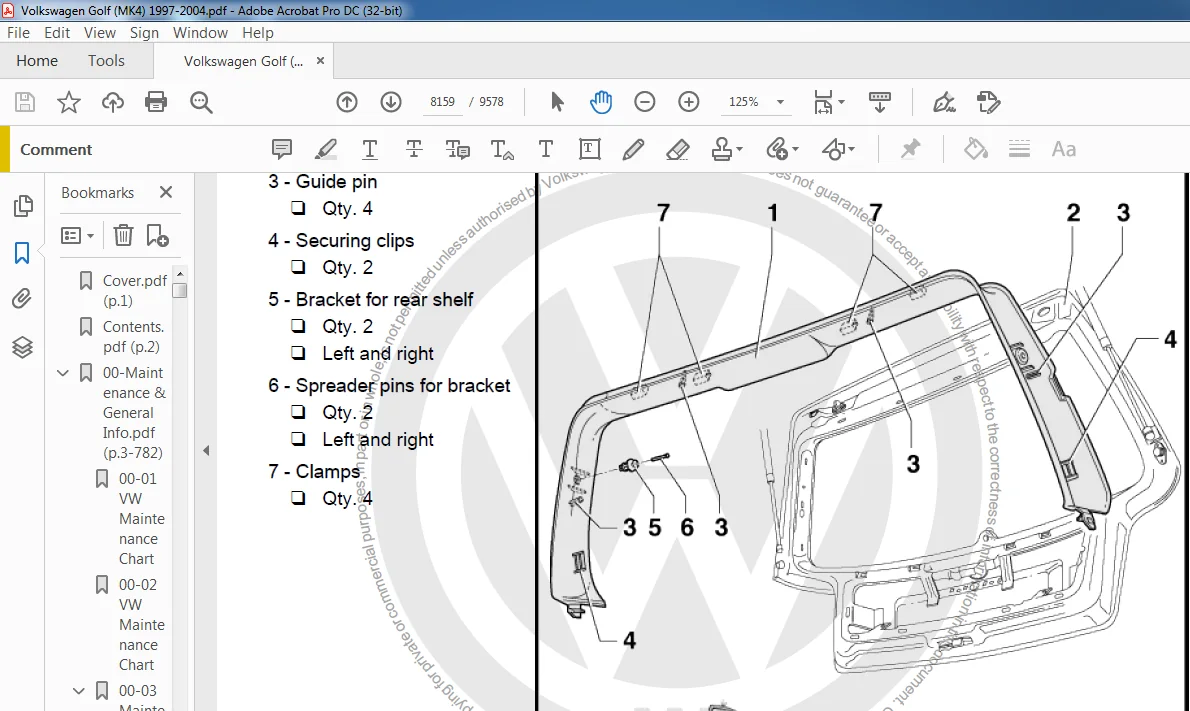Open the Layers panel
This screenshot has width=1190, height=711.
[22, 347]
